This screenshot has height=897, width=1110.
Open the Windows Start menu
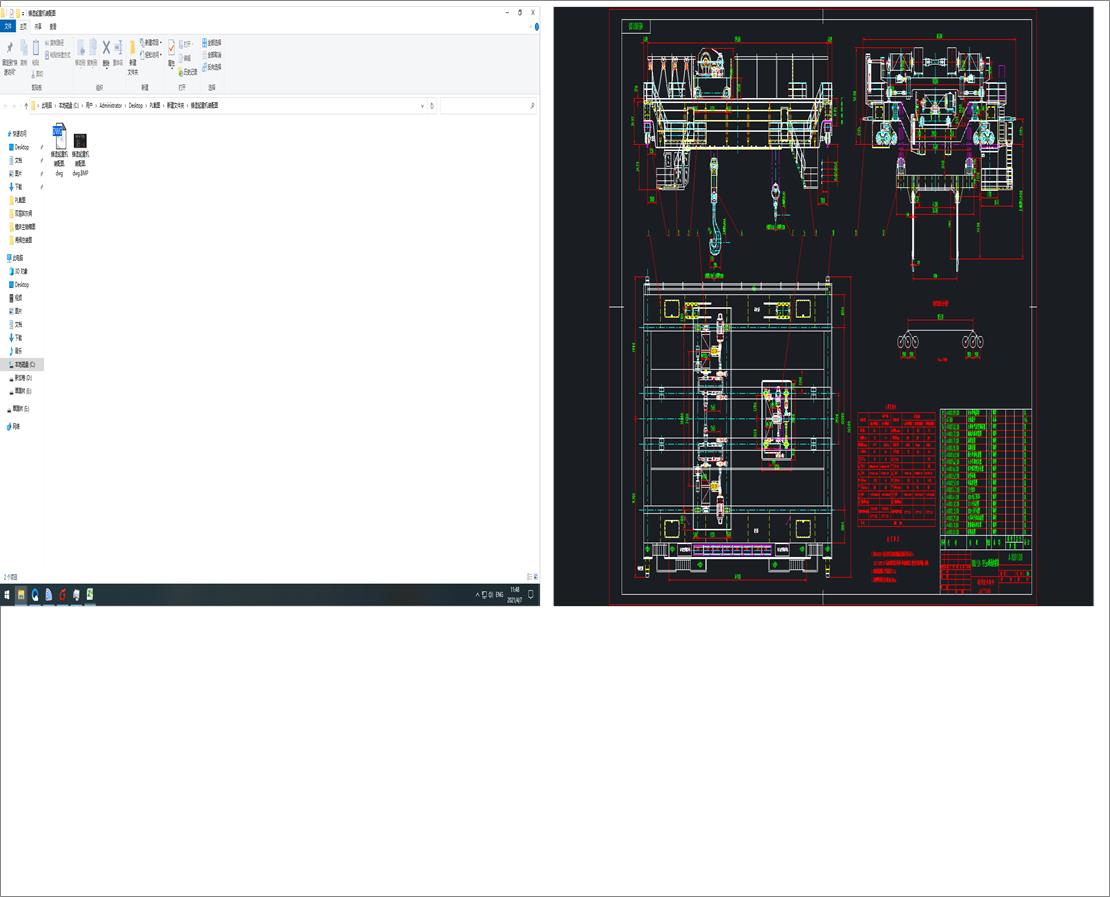(7, 595)
